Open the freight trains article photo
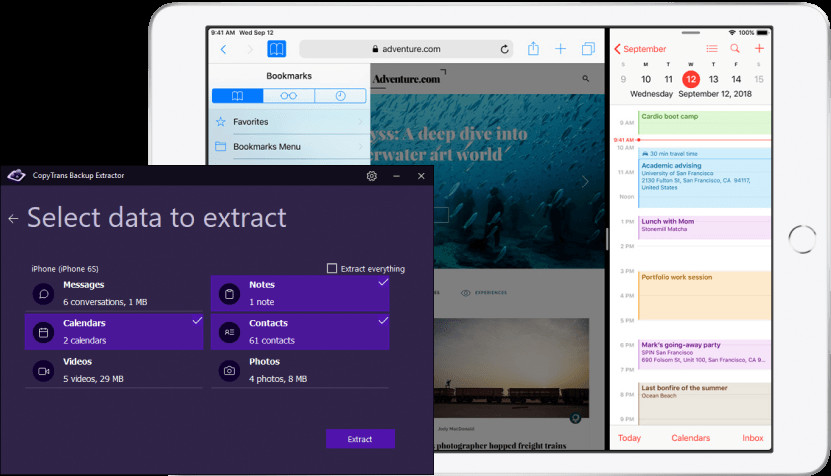 coord(511,369)
